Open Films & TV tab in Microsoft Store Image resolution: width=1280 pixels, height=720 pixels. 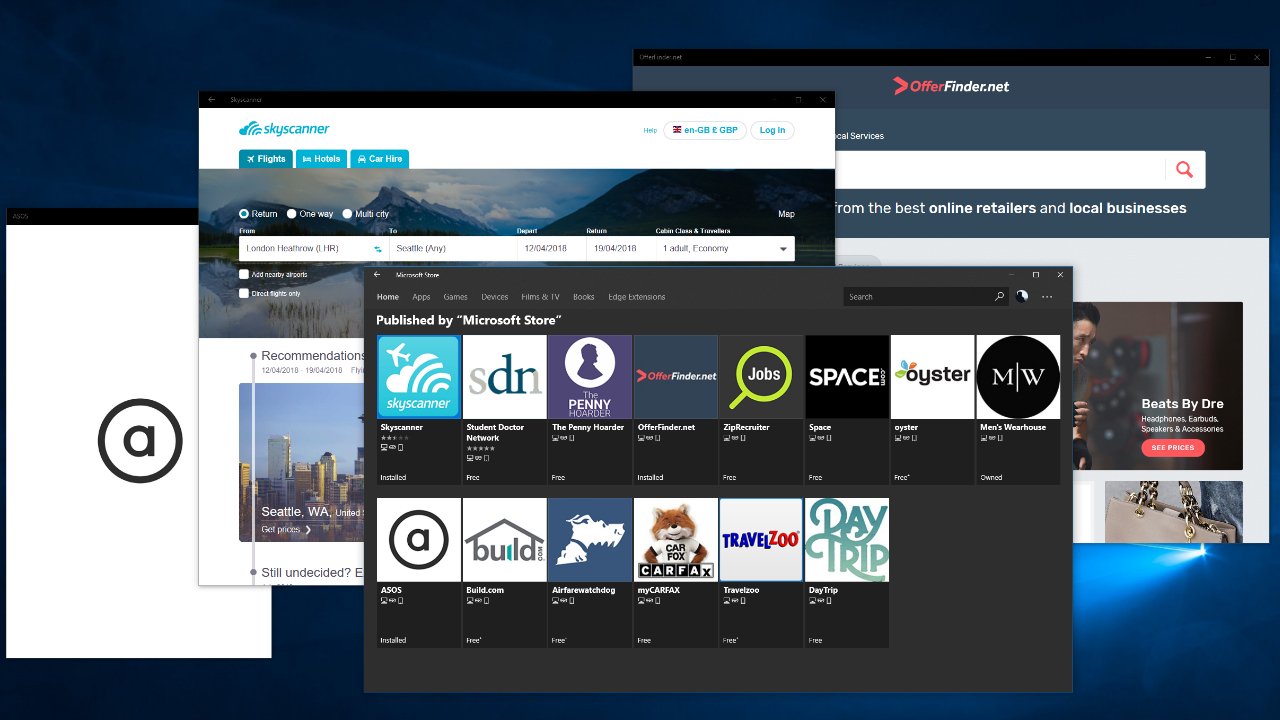[540, 297]
